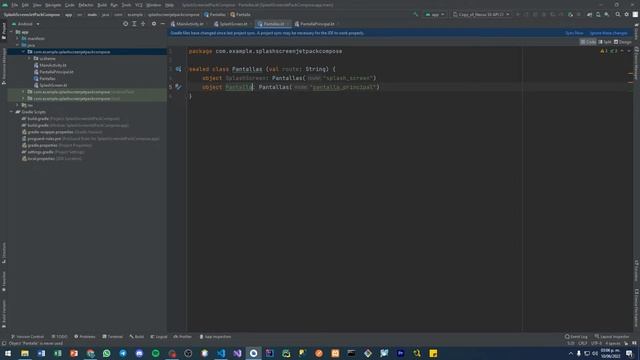The height and width of the screenshot is (360, 640).
Task: Open Windows notification center icon
Action: pyautogui.click(x=629, y=353)
